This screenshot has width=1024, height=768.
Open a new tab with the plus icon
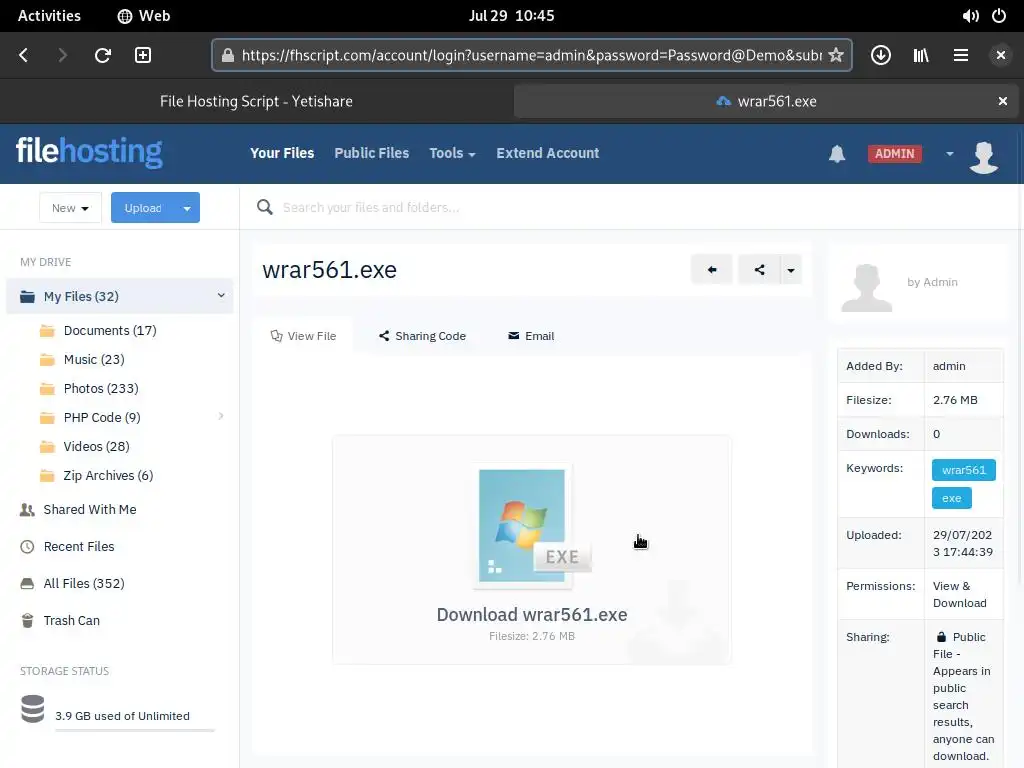(143, 56)
